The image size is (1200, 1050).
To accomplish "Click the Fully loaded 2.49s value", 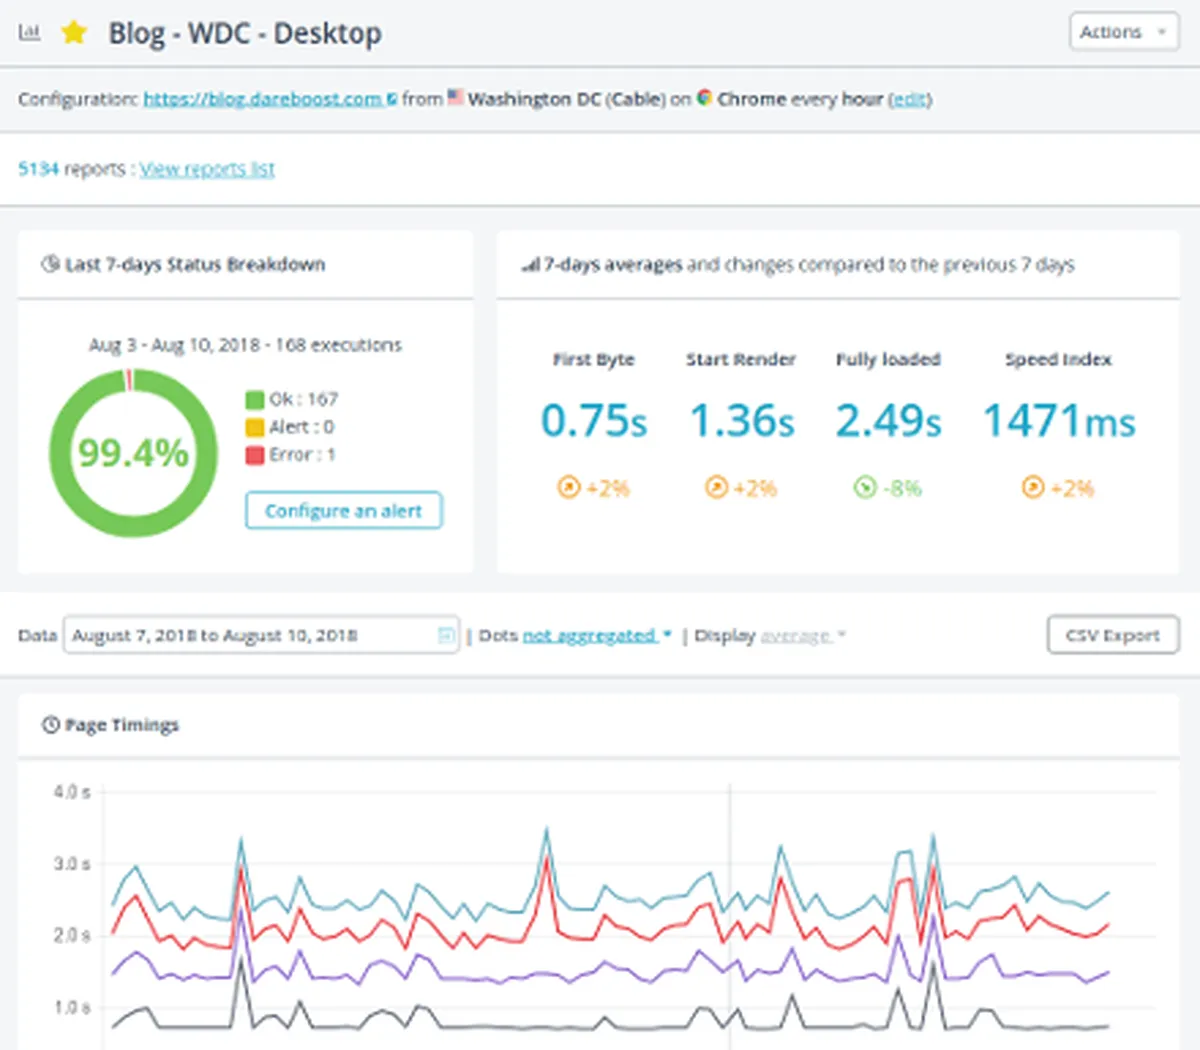I will click(x=889, y=421).
